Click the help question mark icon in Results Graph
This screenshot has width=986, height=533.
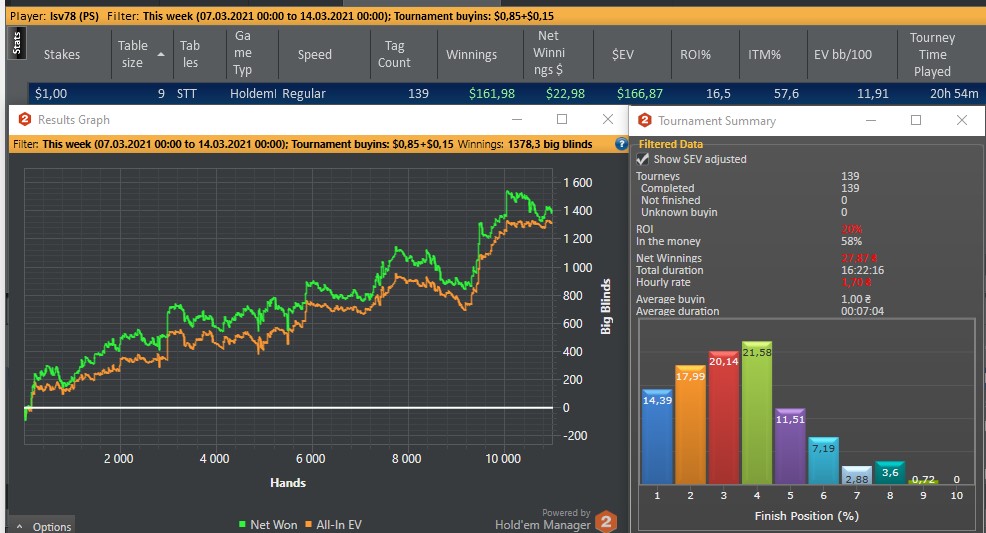621,144
